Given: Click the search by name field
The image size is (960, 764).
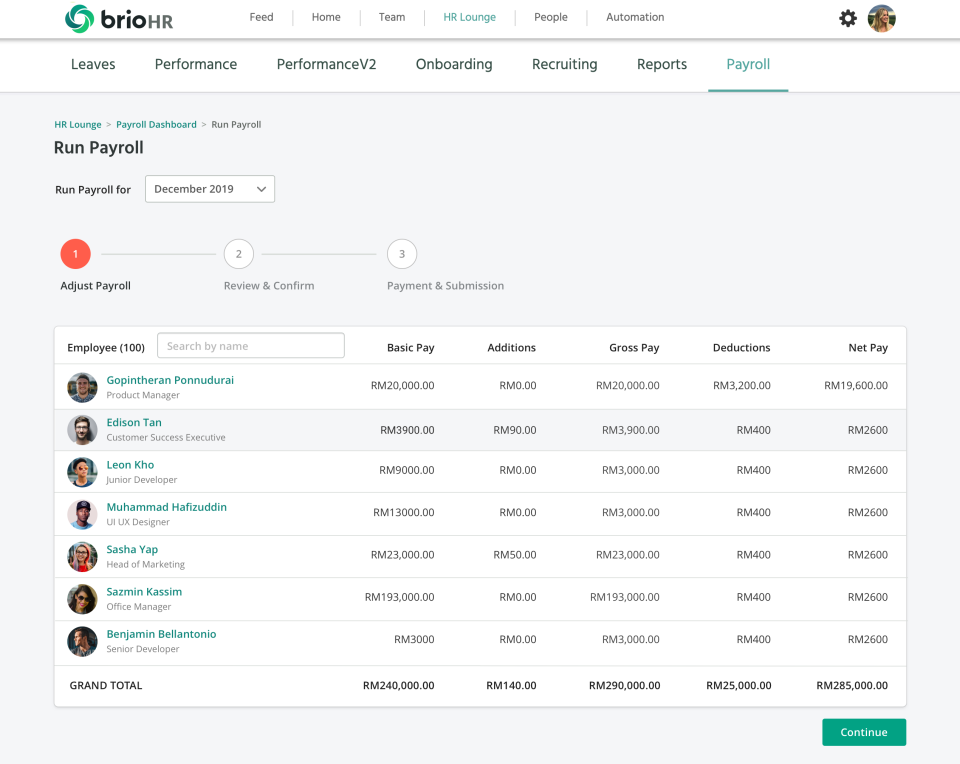Looking at the screenshot, I should point(250,345).
